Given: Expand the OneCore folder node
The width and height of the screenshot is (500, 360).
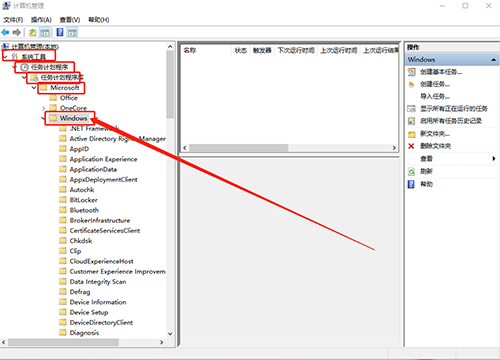Looking at the screenshot, I should [x=44, y=108].
